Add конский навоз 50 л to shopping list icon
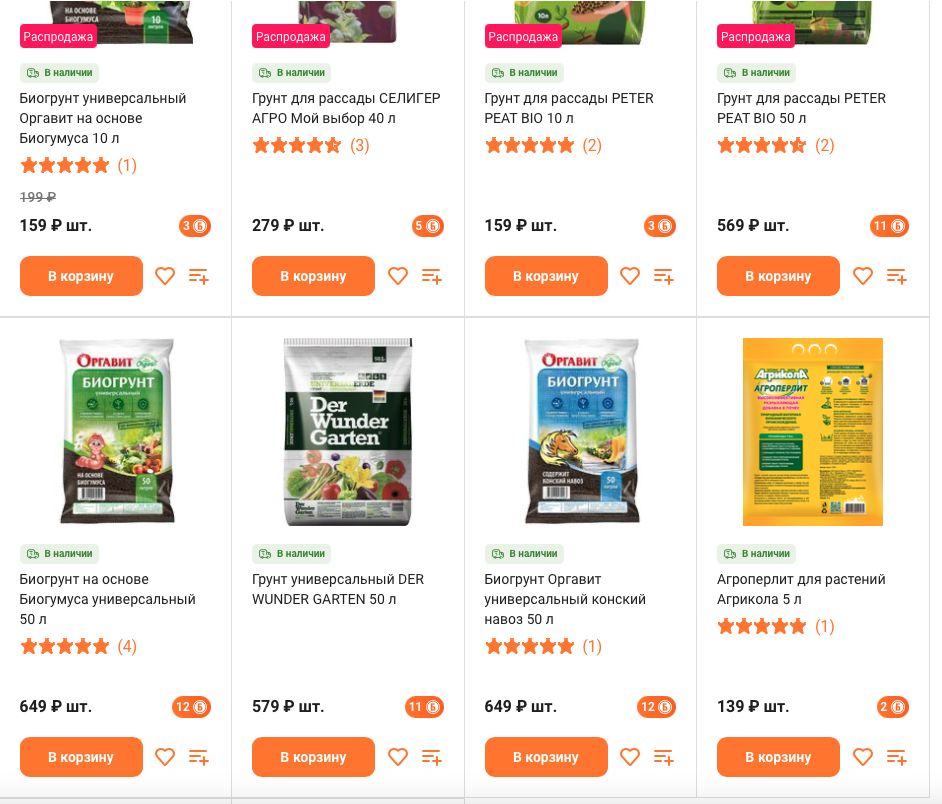This screenshot has width=942, height=804. point(664,757)
